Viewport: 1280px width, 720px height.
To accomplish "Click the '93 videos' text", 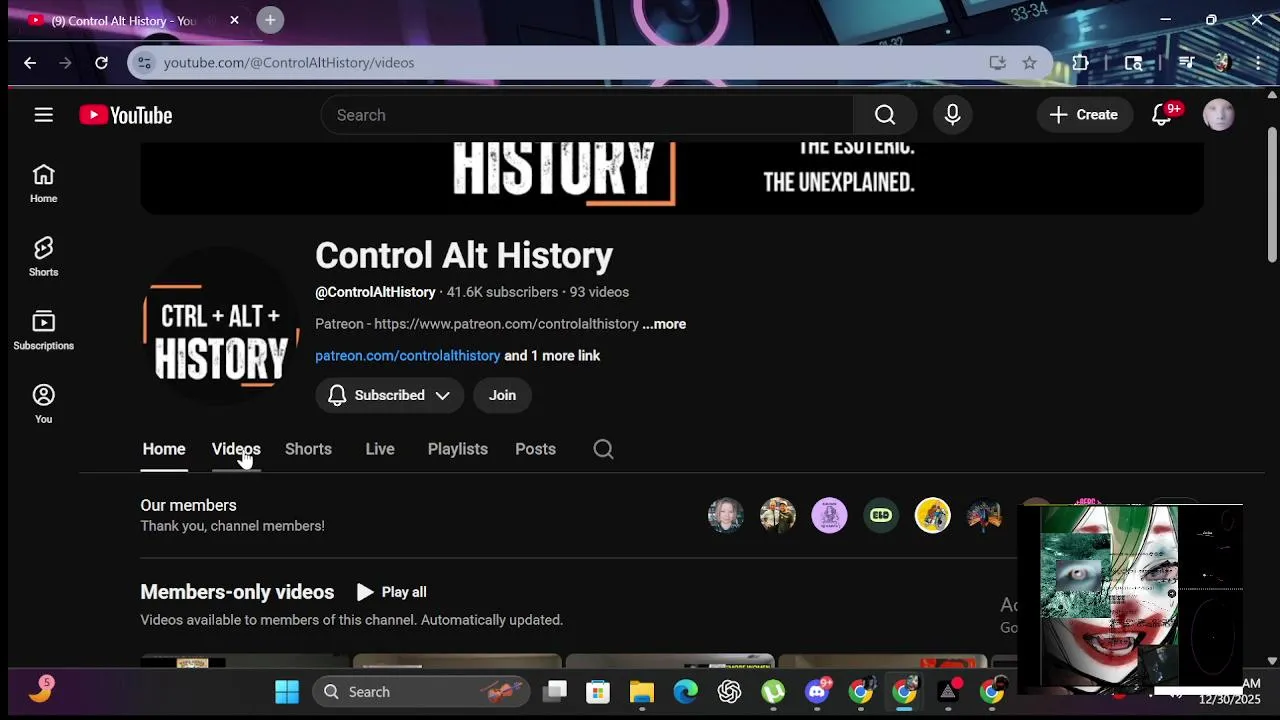I will (x=599, y=292).
